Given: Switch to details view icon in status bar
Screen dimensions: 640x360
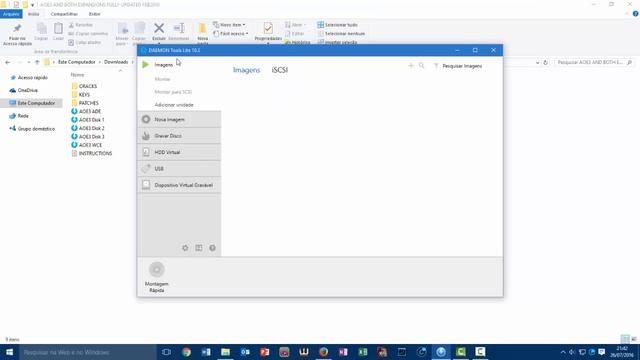Looking at the screenshot, I should 625,339.
